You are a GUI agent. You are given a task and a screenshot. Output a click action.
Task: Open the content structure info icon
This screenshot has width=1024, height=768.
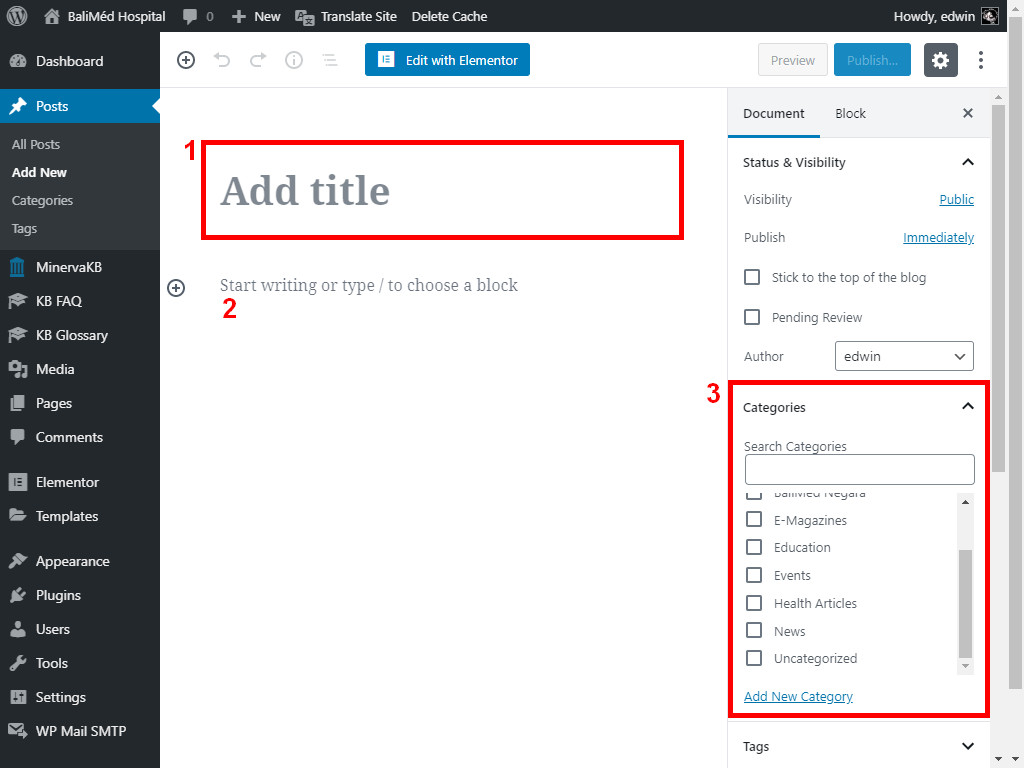click(x=294, y=60)
